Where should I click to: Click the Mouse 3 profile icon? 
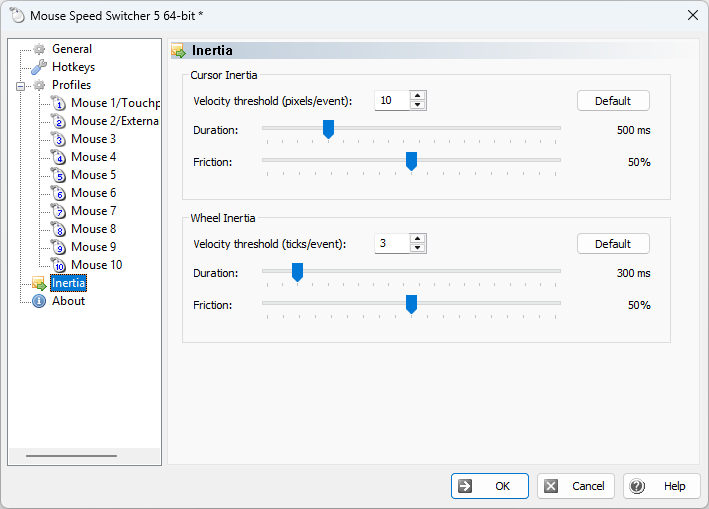click(x=58, y=139)
